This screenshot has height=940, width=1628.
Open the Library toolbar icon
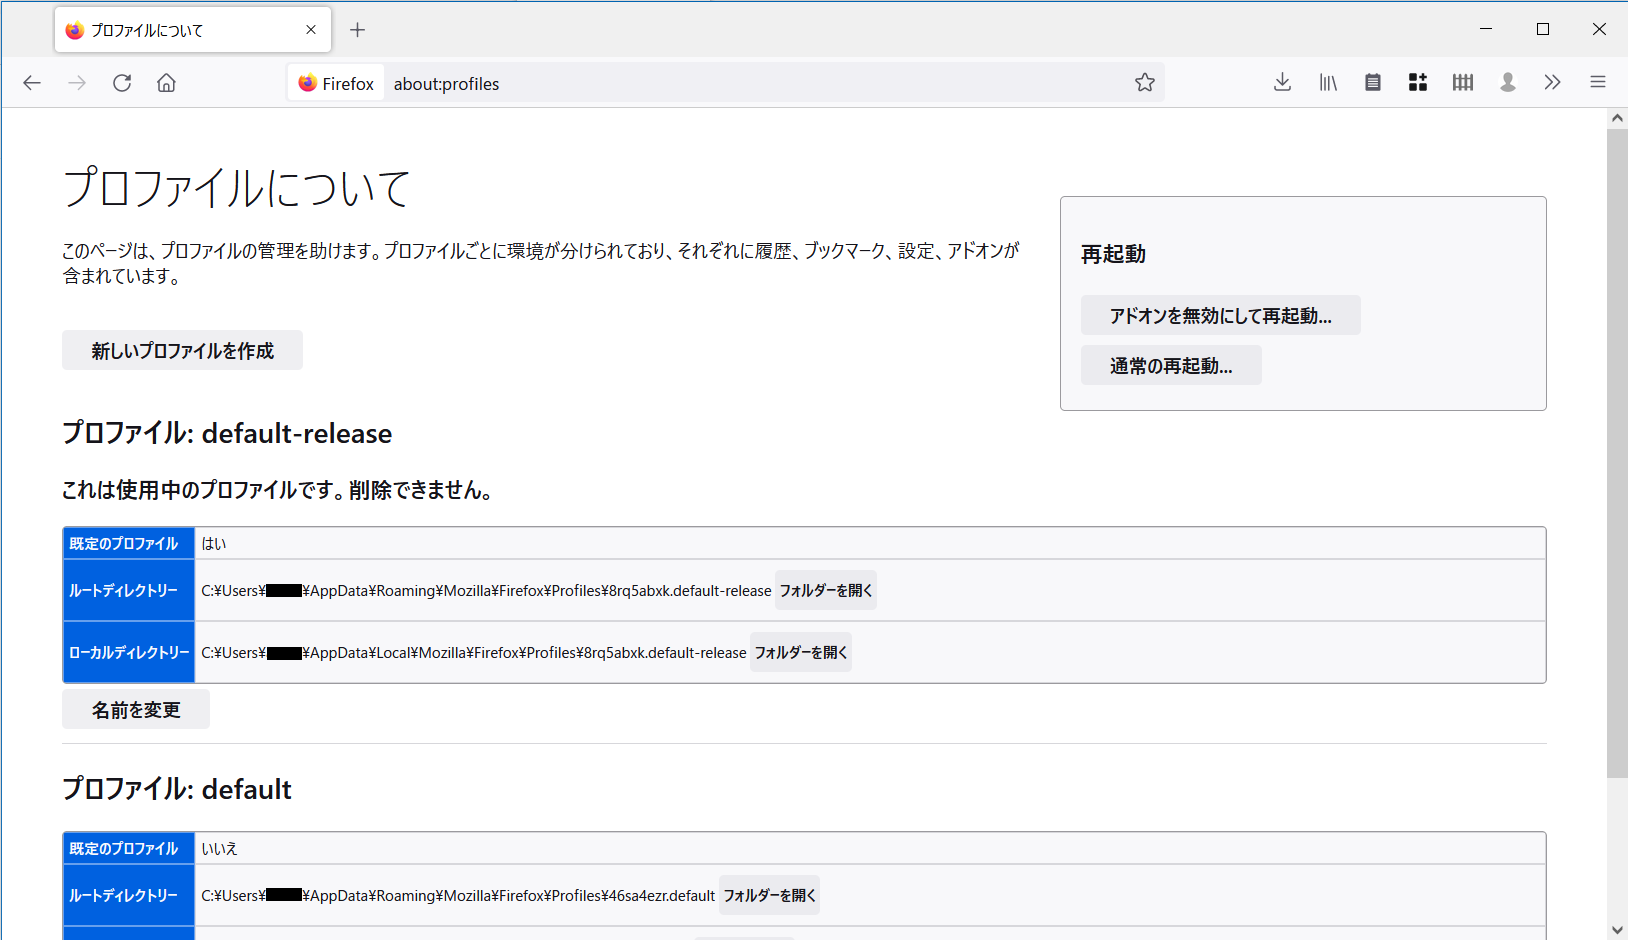click(x=1327, y=82)
